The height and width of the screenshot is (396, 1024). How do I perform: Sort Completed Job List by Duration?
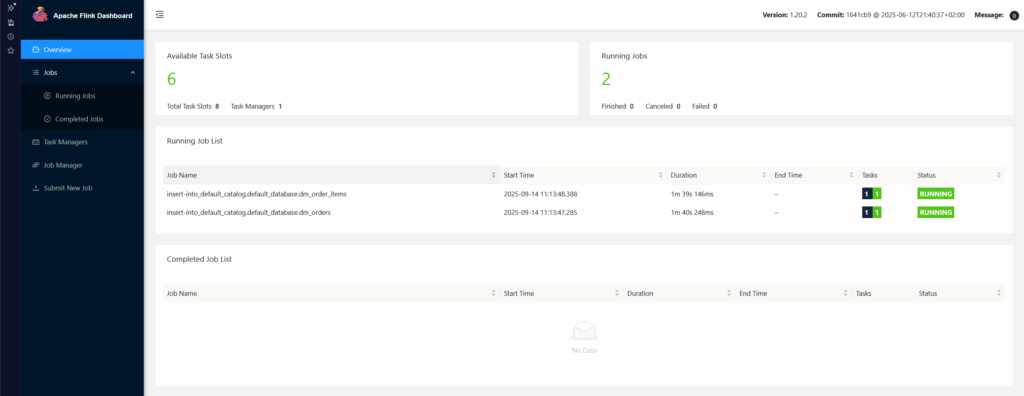[729, 293]
